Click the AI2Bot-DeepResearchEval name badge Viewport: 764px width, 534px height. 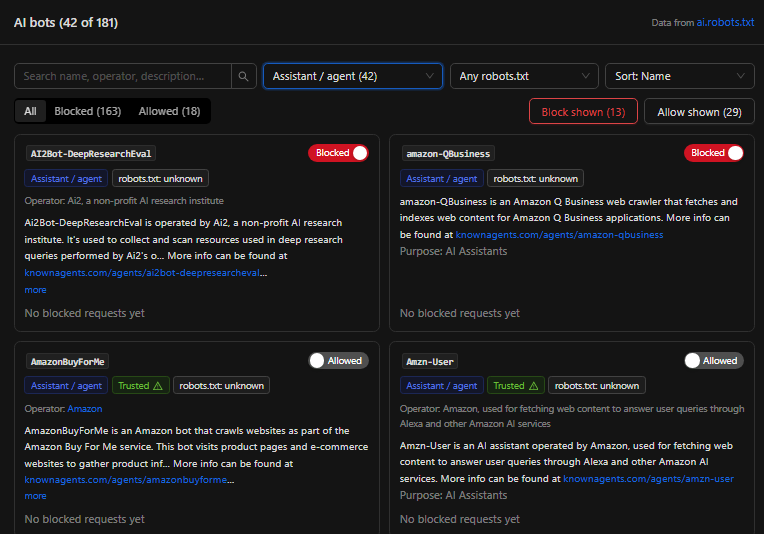(91, 153)
